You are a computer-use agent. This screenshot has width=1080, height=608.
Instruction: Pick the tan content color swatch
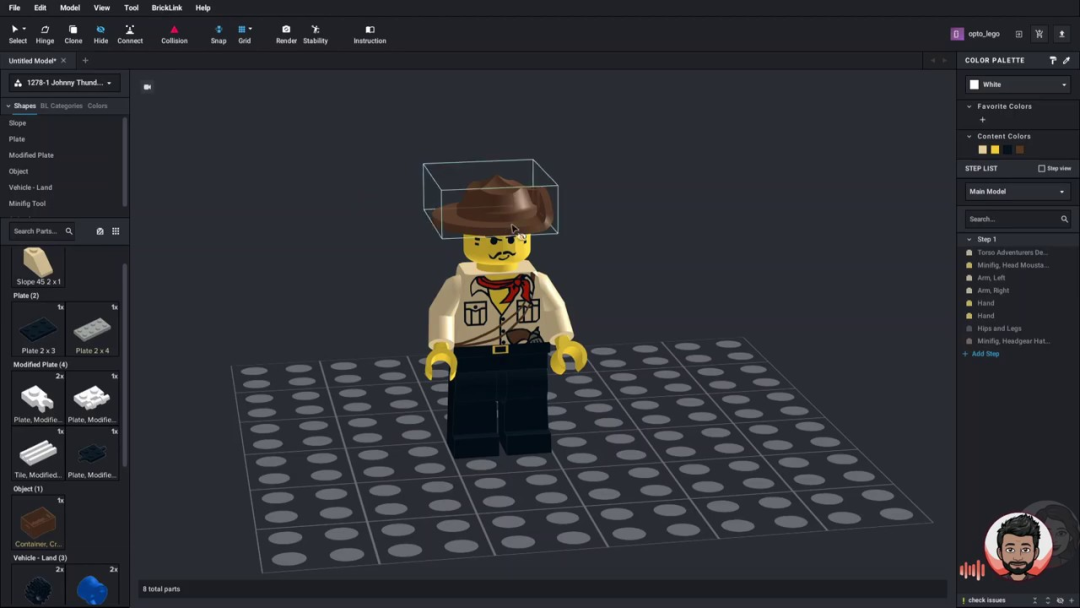click(982, 149)
